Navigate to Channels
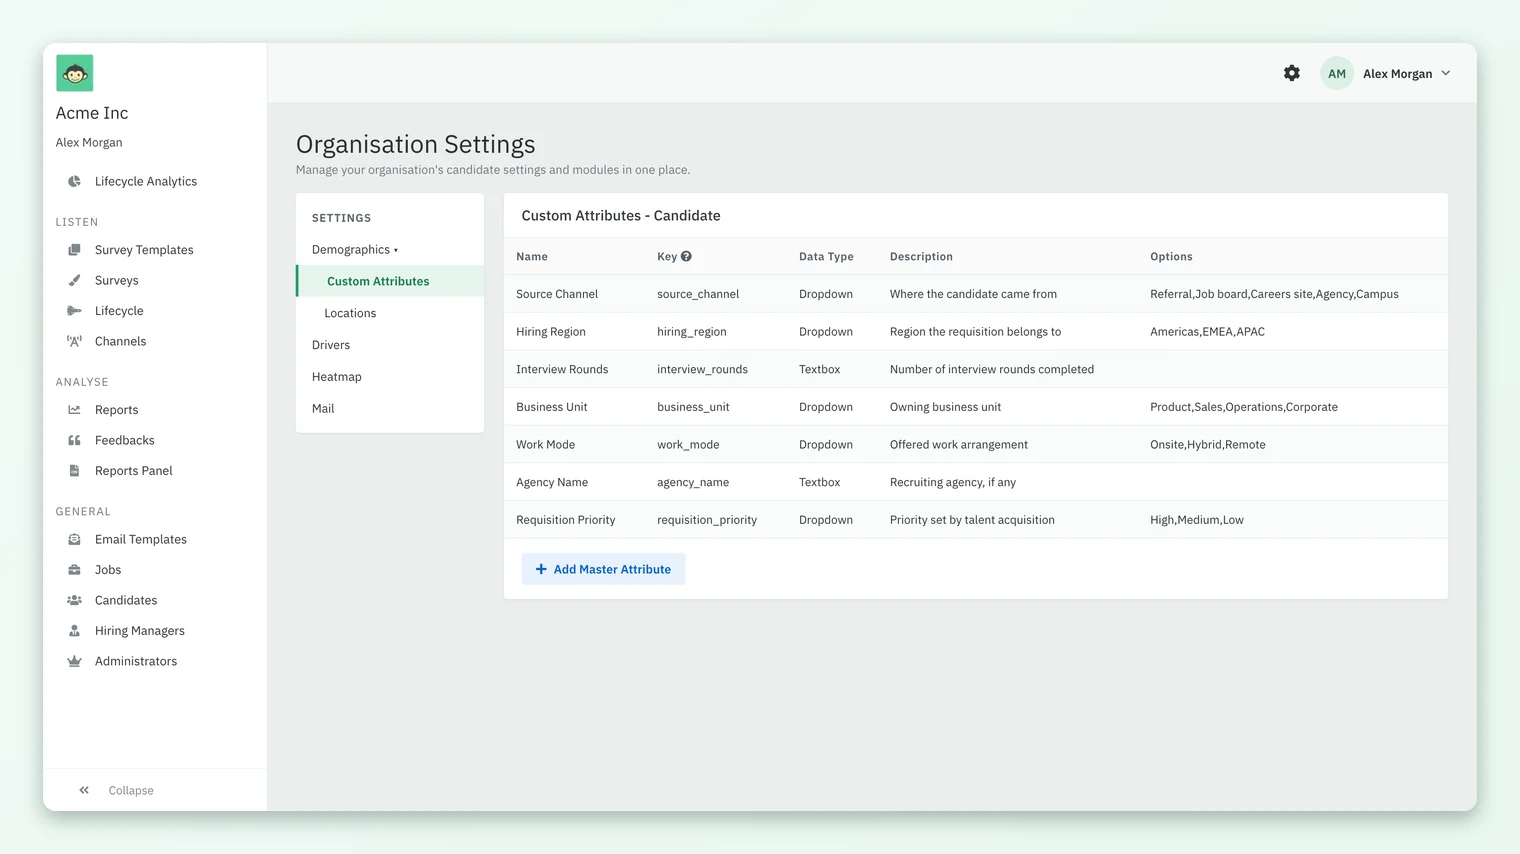Screen dimensions: 1520x854 coord(120,341)
